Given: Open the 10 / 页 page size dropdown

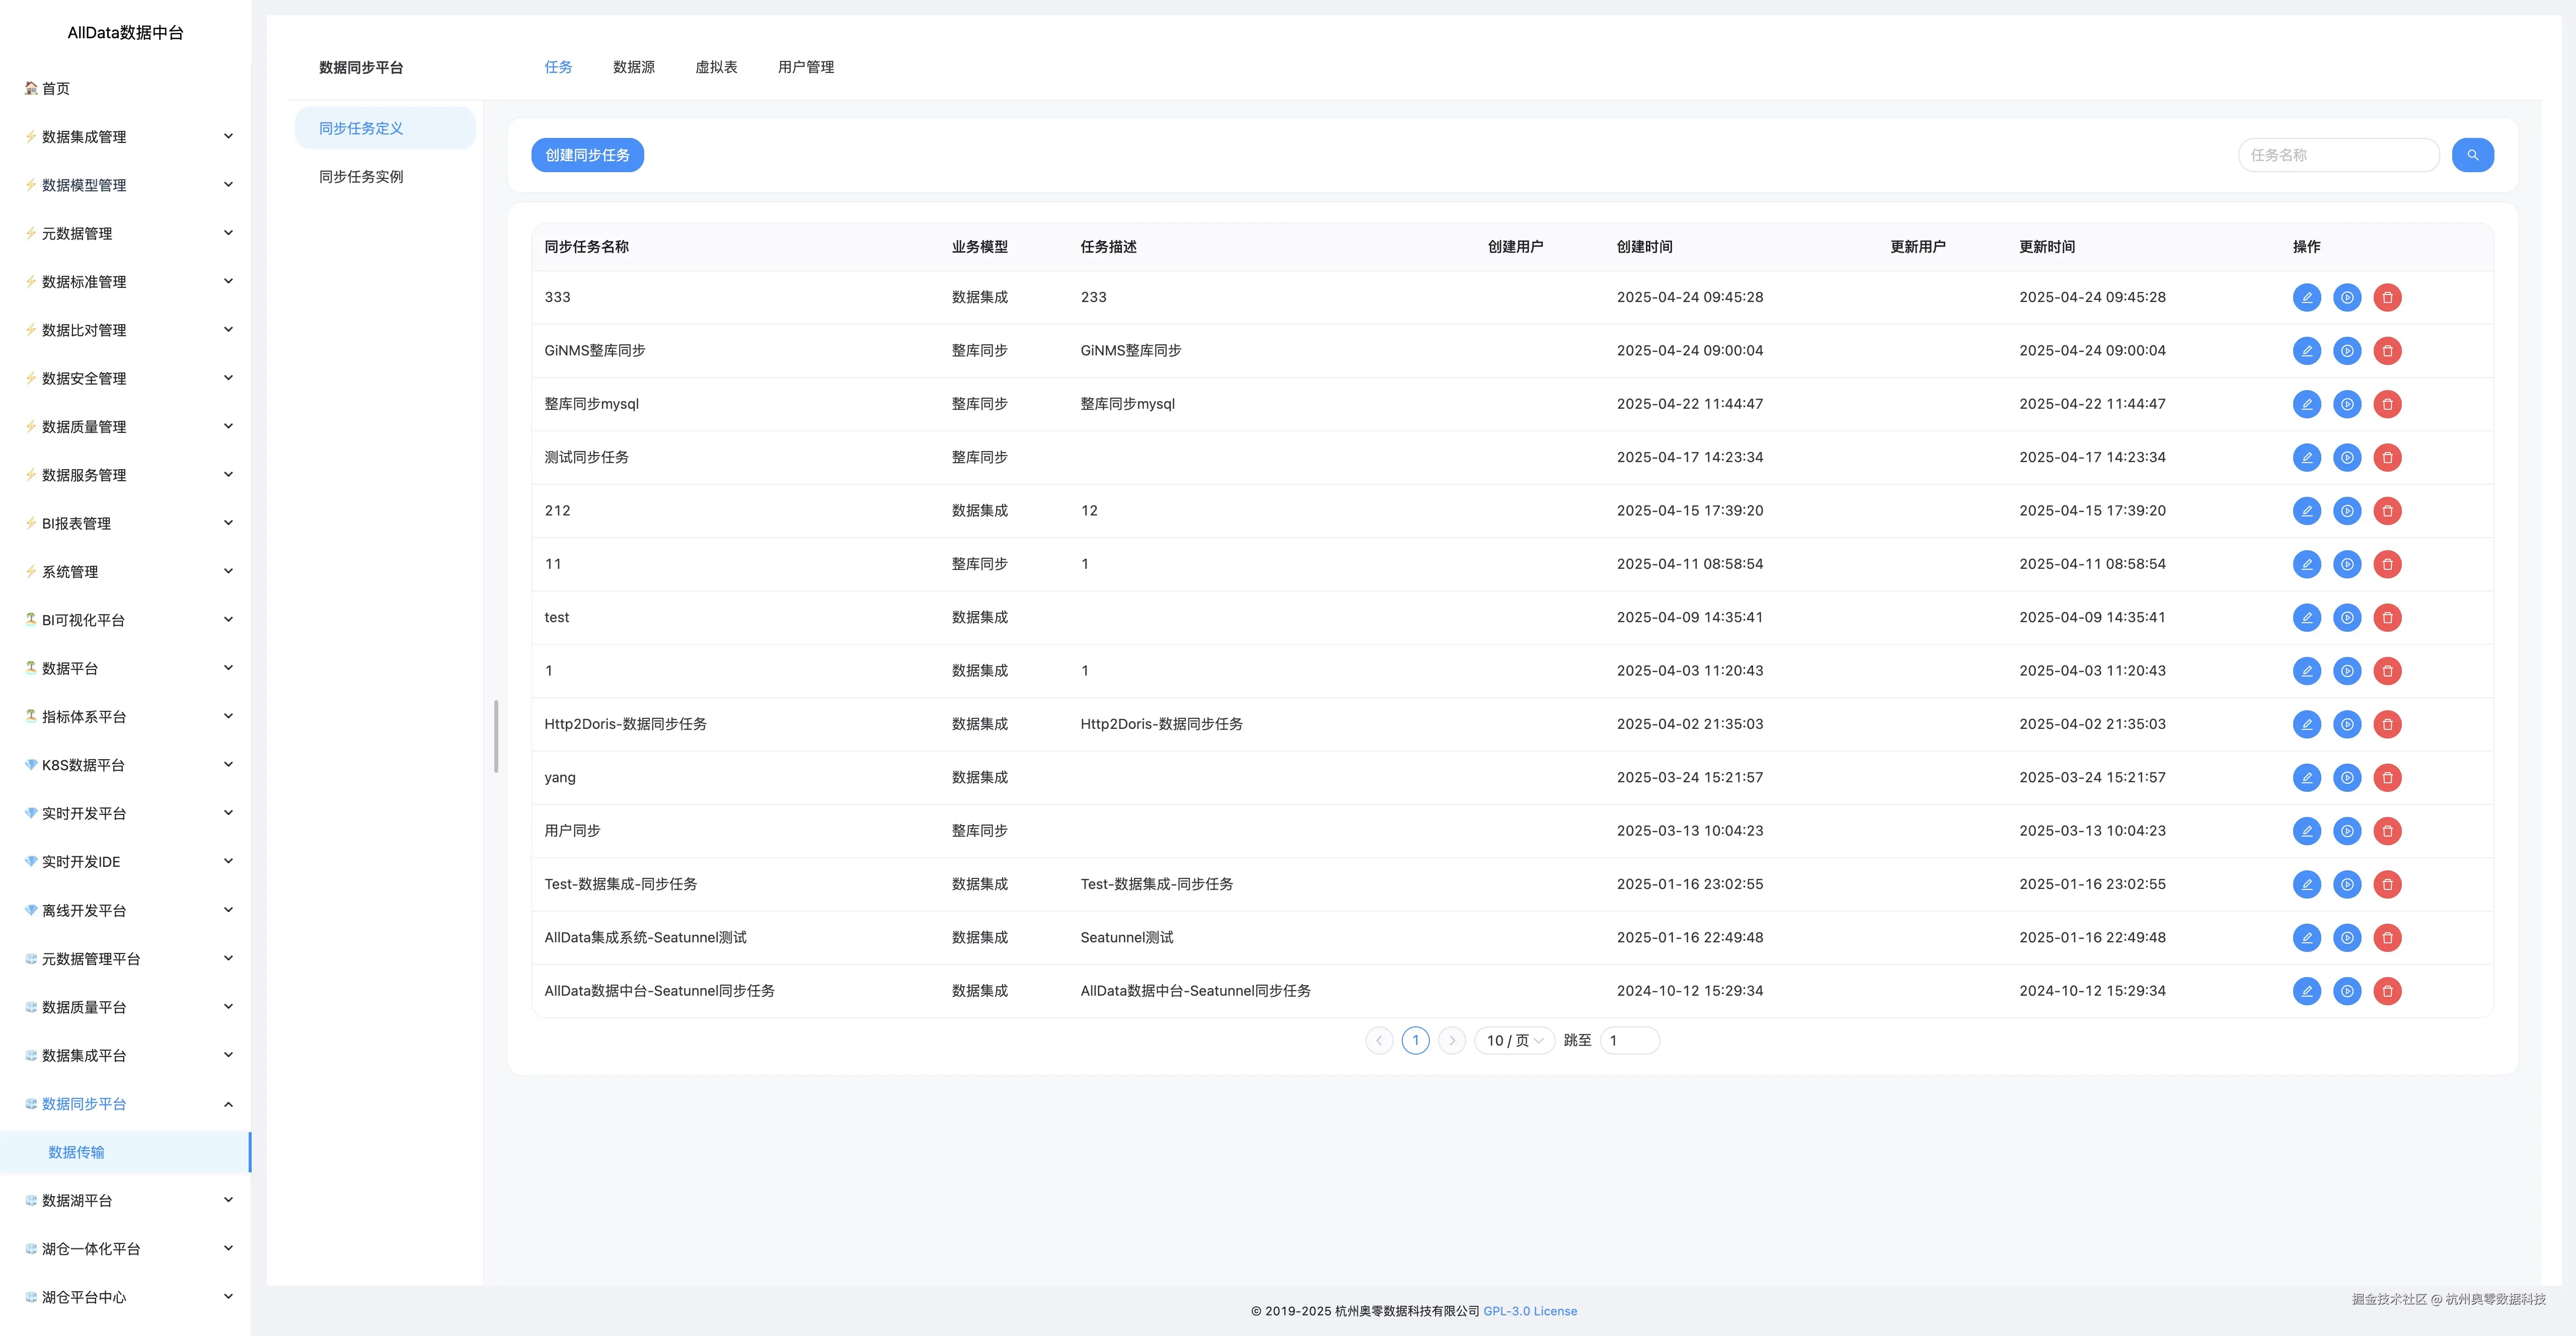Looking at the screenshot, I should click(1513, 1041).
